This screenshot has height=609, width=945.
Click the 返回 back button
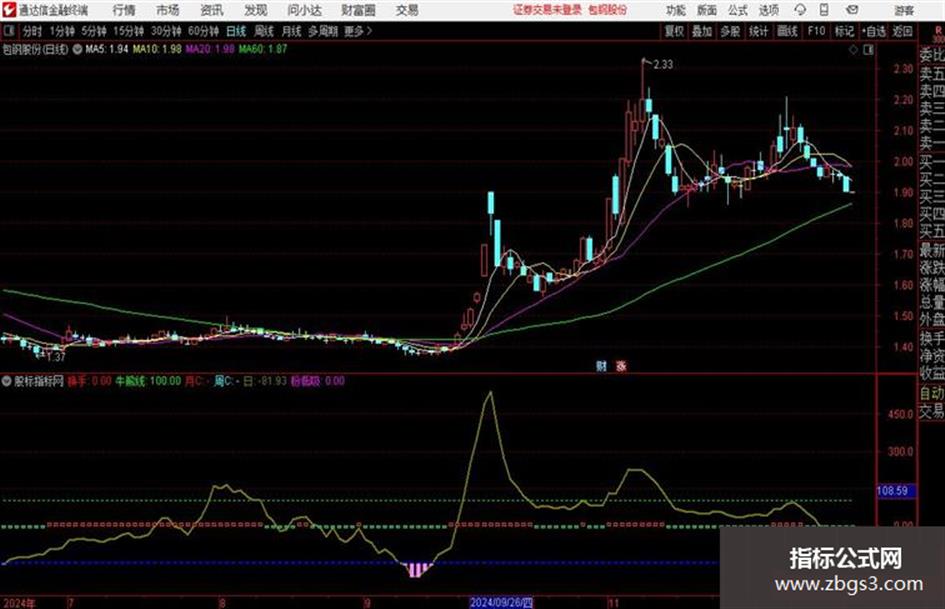click(x=902, y=31)
